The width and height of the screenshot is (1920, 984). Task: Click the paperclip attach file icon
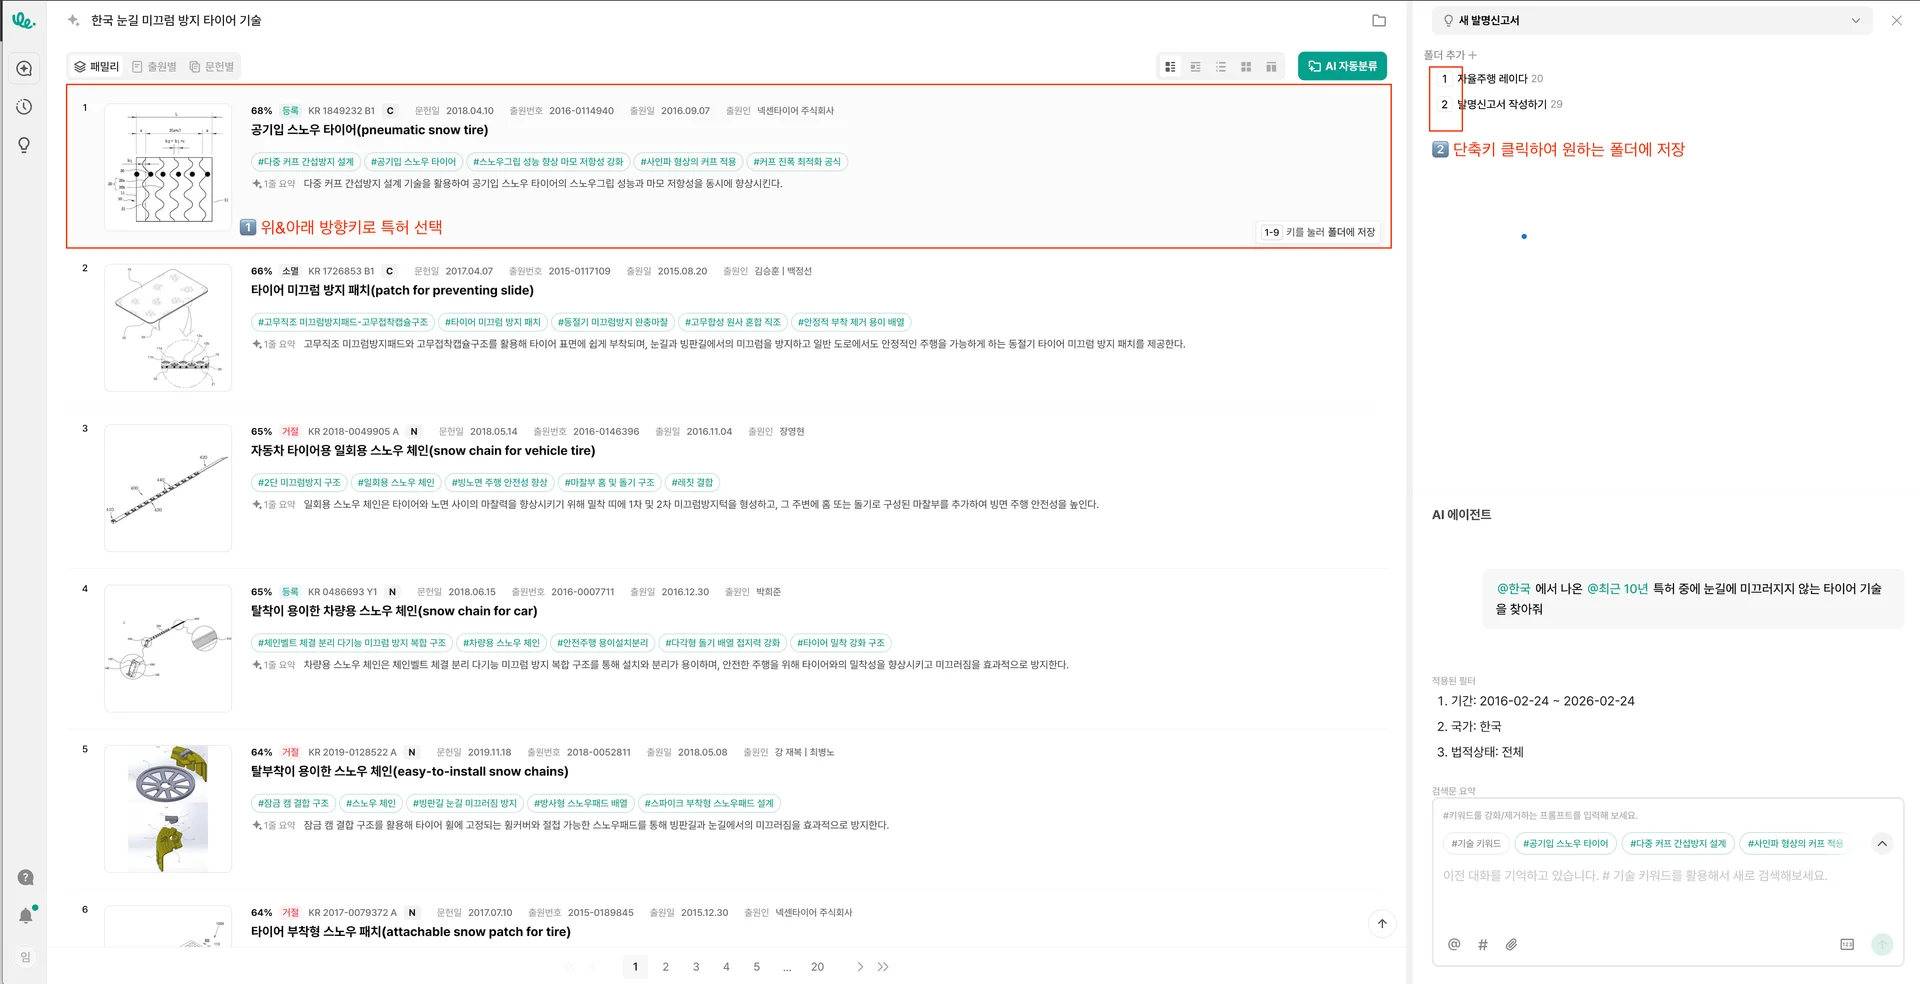click(x=1511, y=944)
